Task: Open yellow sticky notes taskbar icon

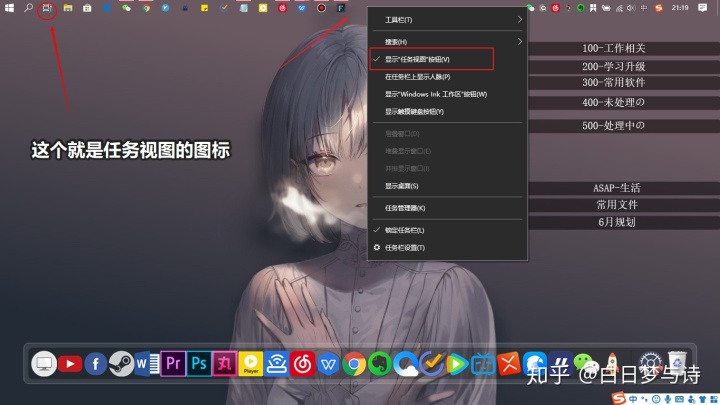Action: click(x=204, y=8)
